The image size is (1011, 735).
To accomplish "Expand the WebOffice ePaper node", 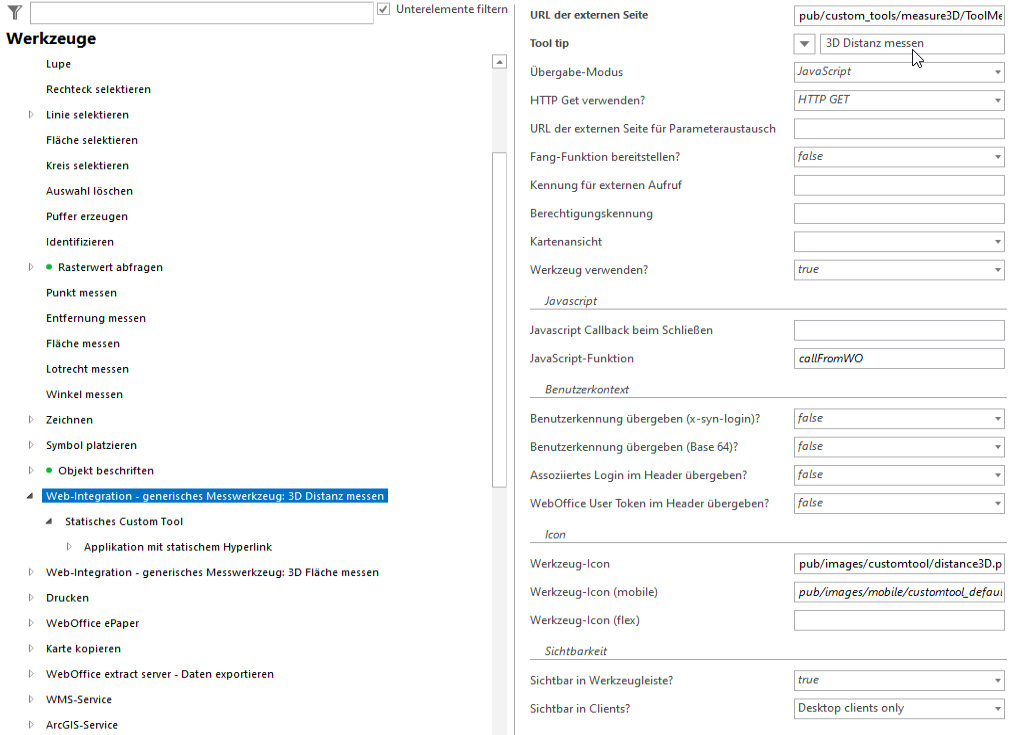I will pyautogui.click(x=29, y=622).
